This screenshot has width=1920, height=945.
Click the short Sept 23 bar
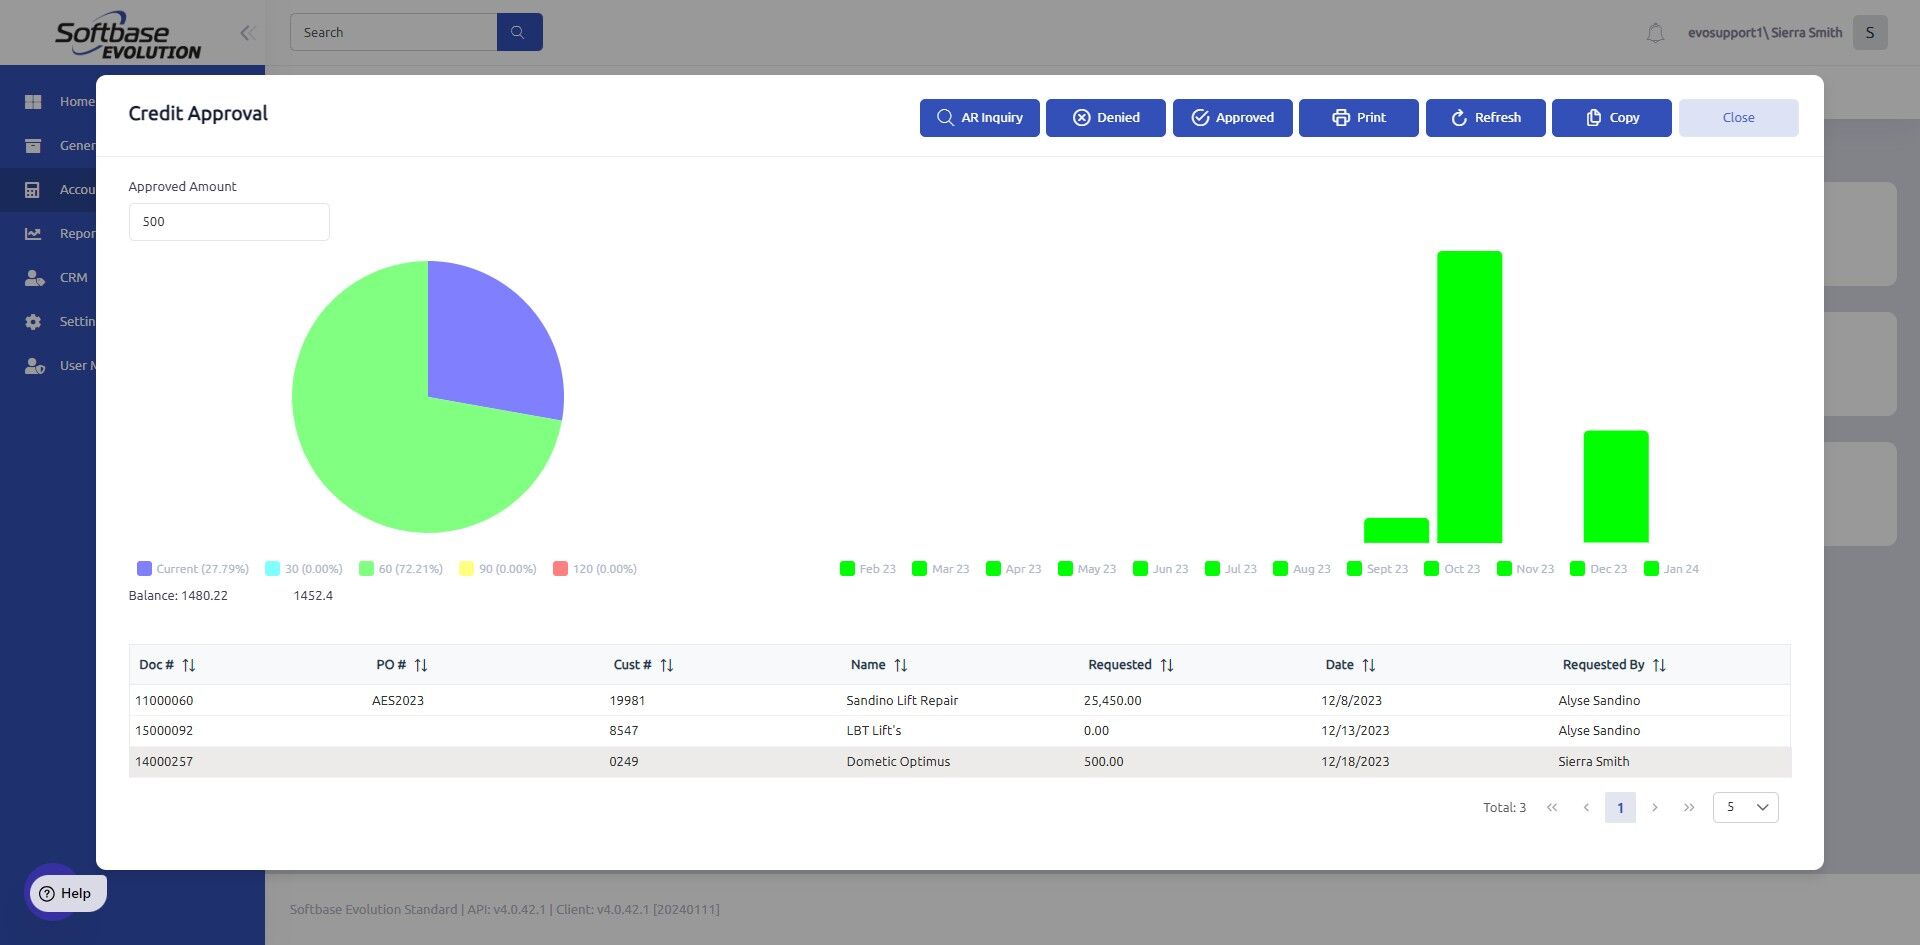tap(1396, 530)
